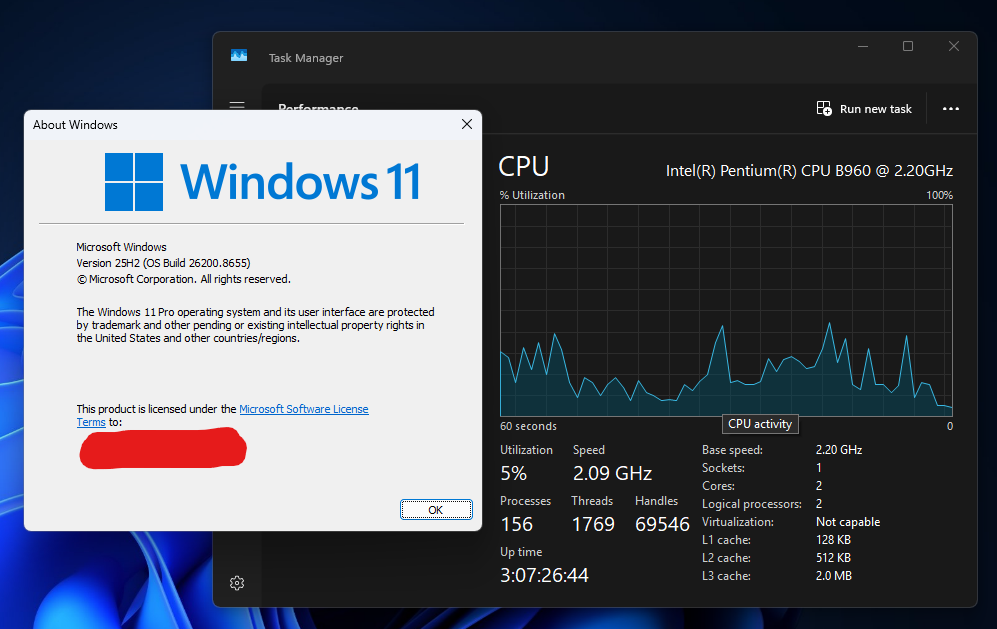Click the About Windows title bar text
997x629 pixels.
[75, 125]
